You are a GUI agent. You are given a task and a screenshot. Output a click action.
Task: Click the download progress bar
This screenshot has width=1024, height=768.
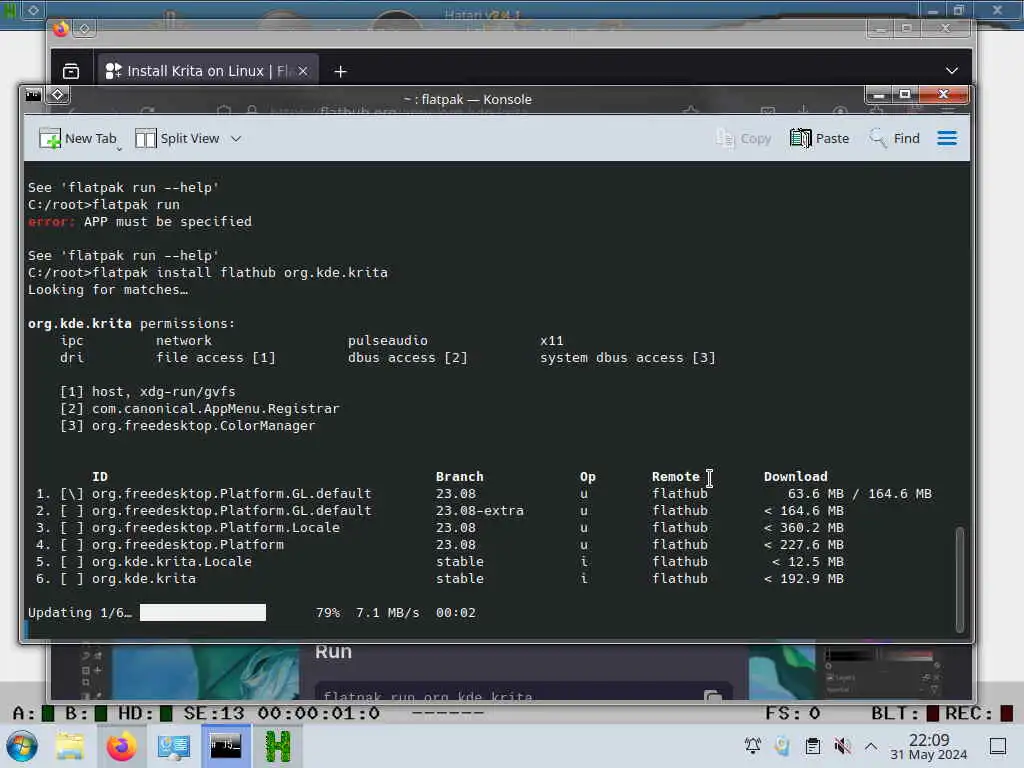[x=202, y=613]
